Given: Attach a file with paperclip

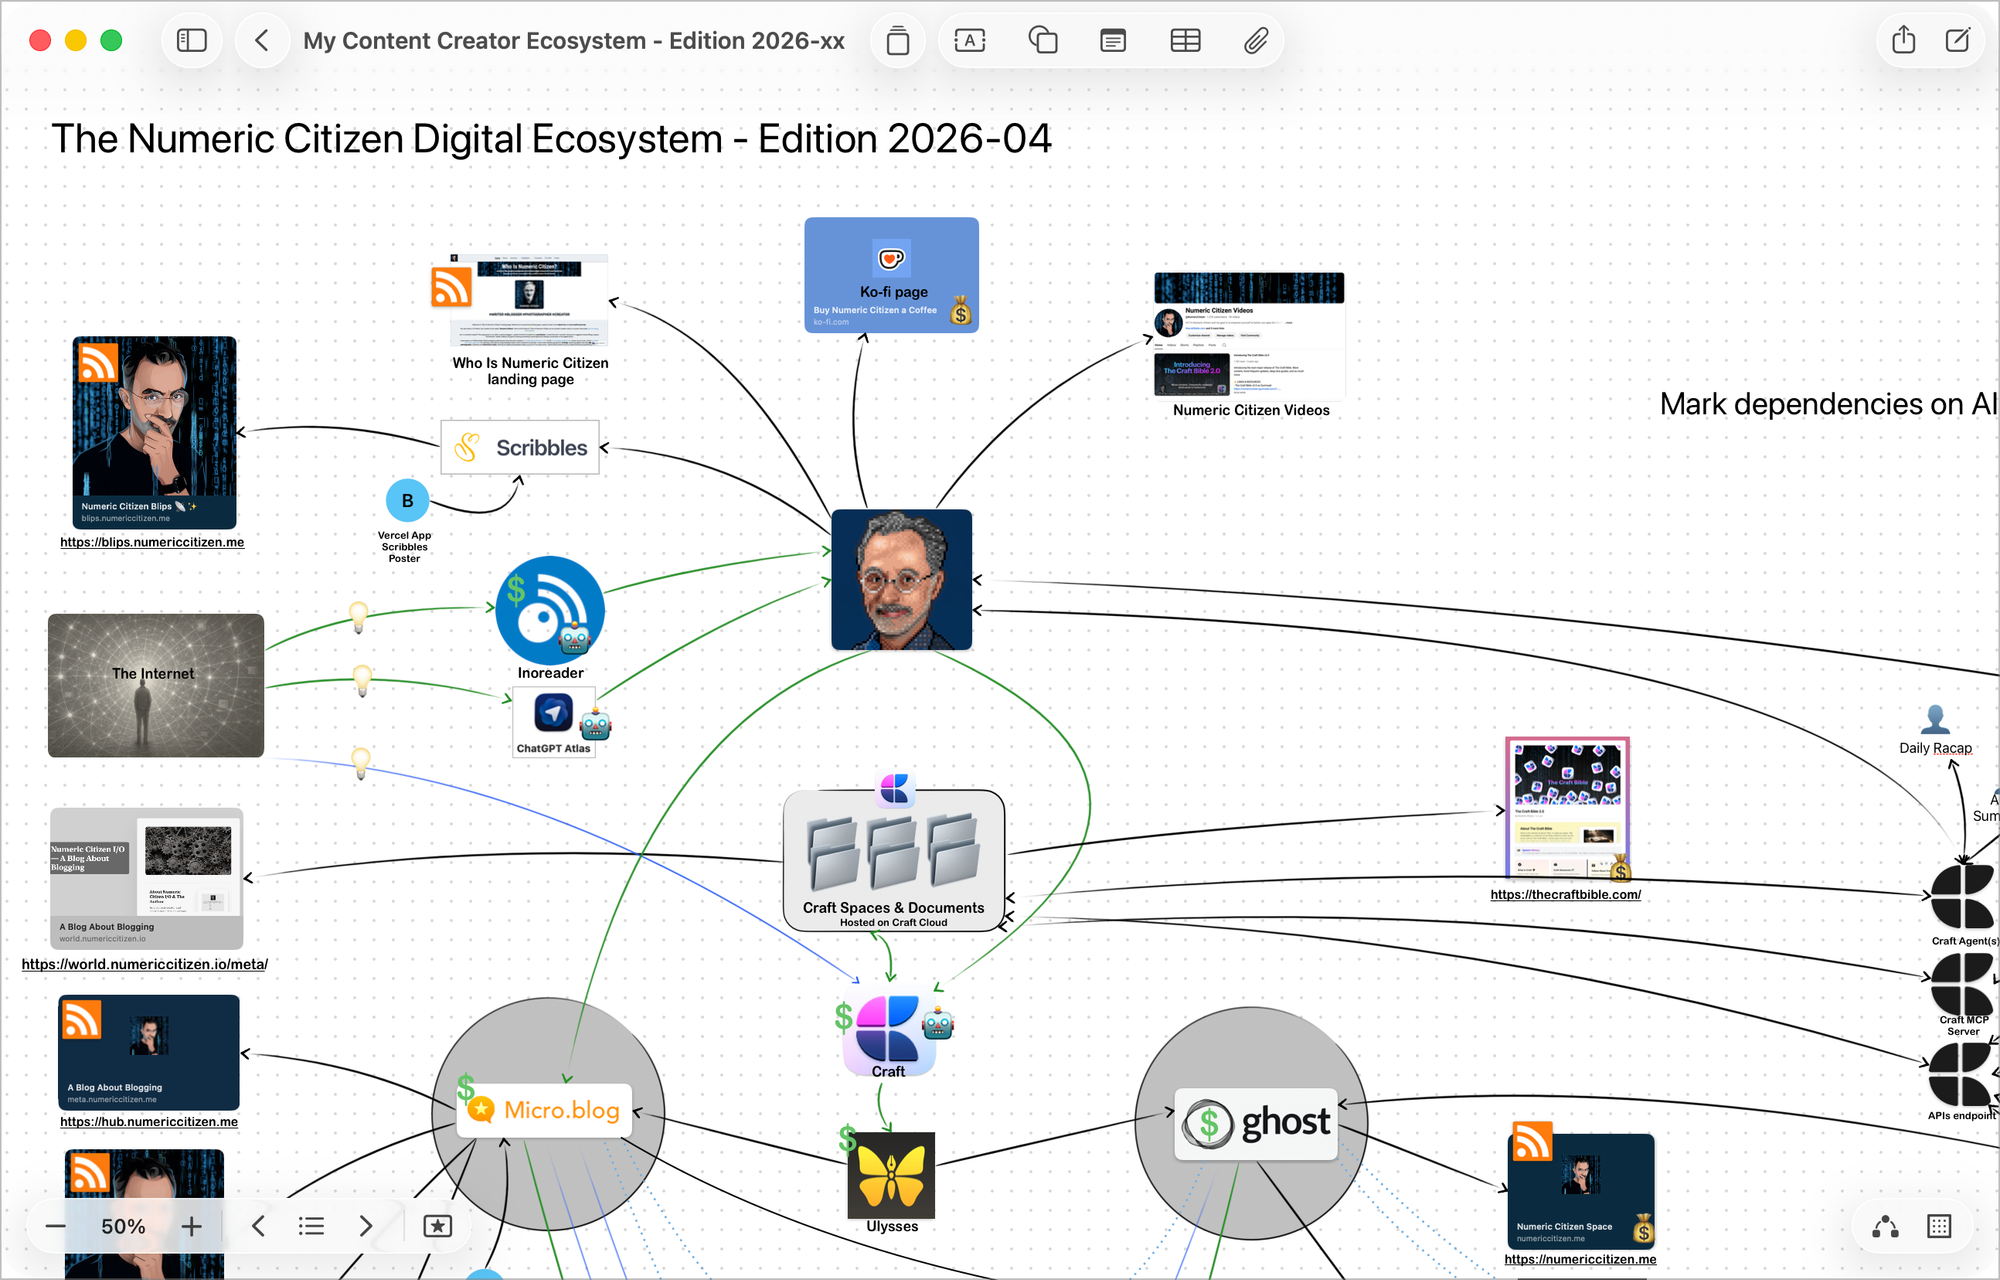Looking at the screenshot, I should (1256, 41).
